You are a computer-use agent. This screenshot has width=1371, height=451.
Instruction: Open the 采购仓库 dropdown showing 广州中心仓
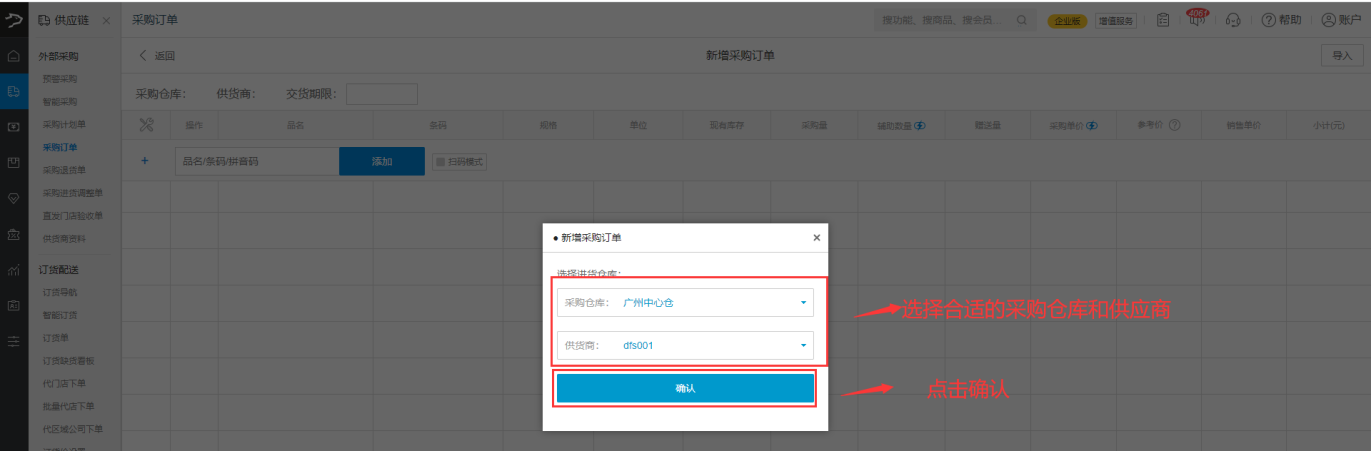click(685, 302)
